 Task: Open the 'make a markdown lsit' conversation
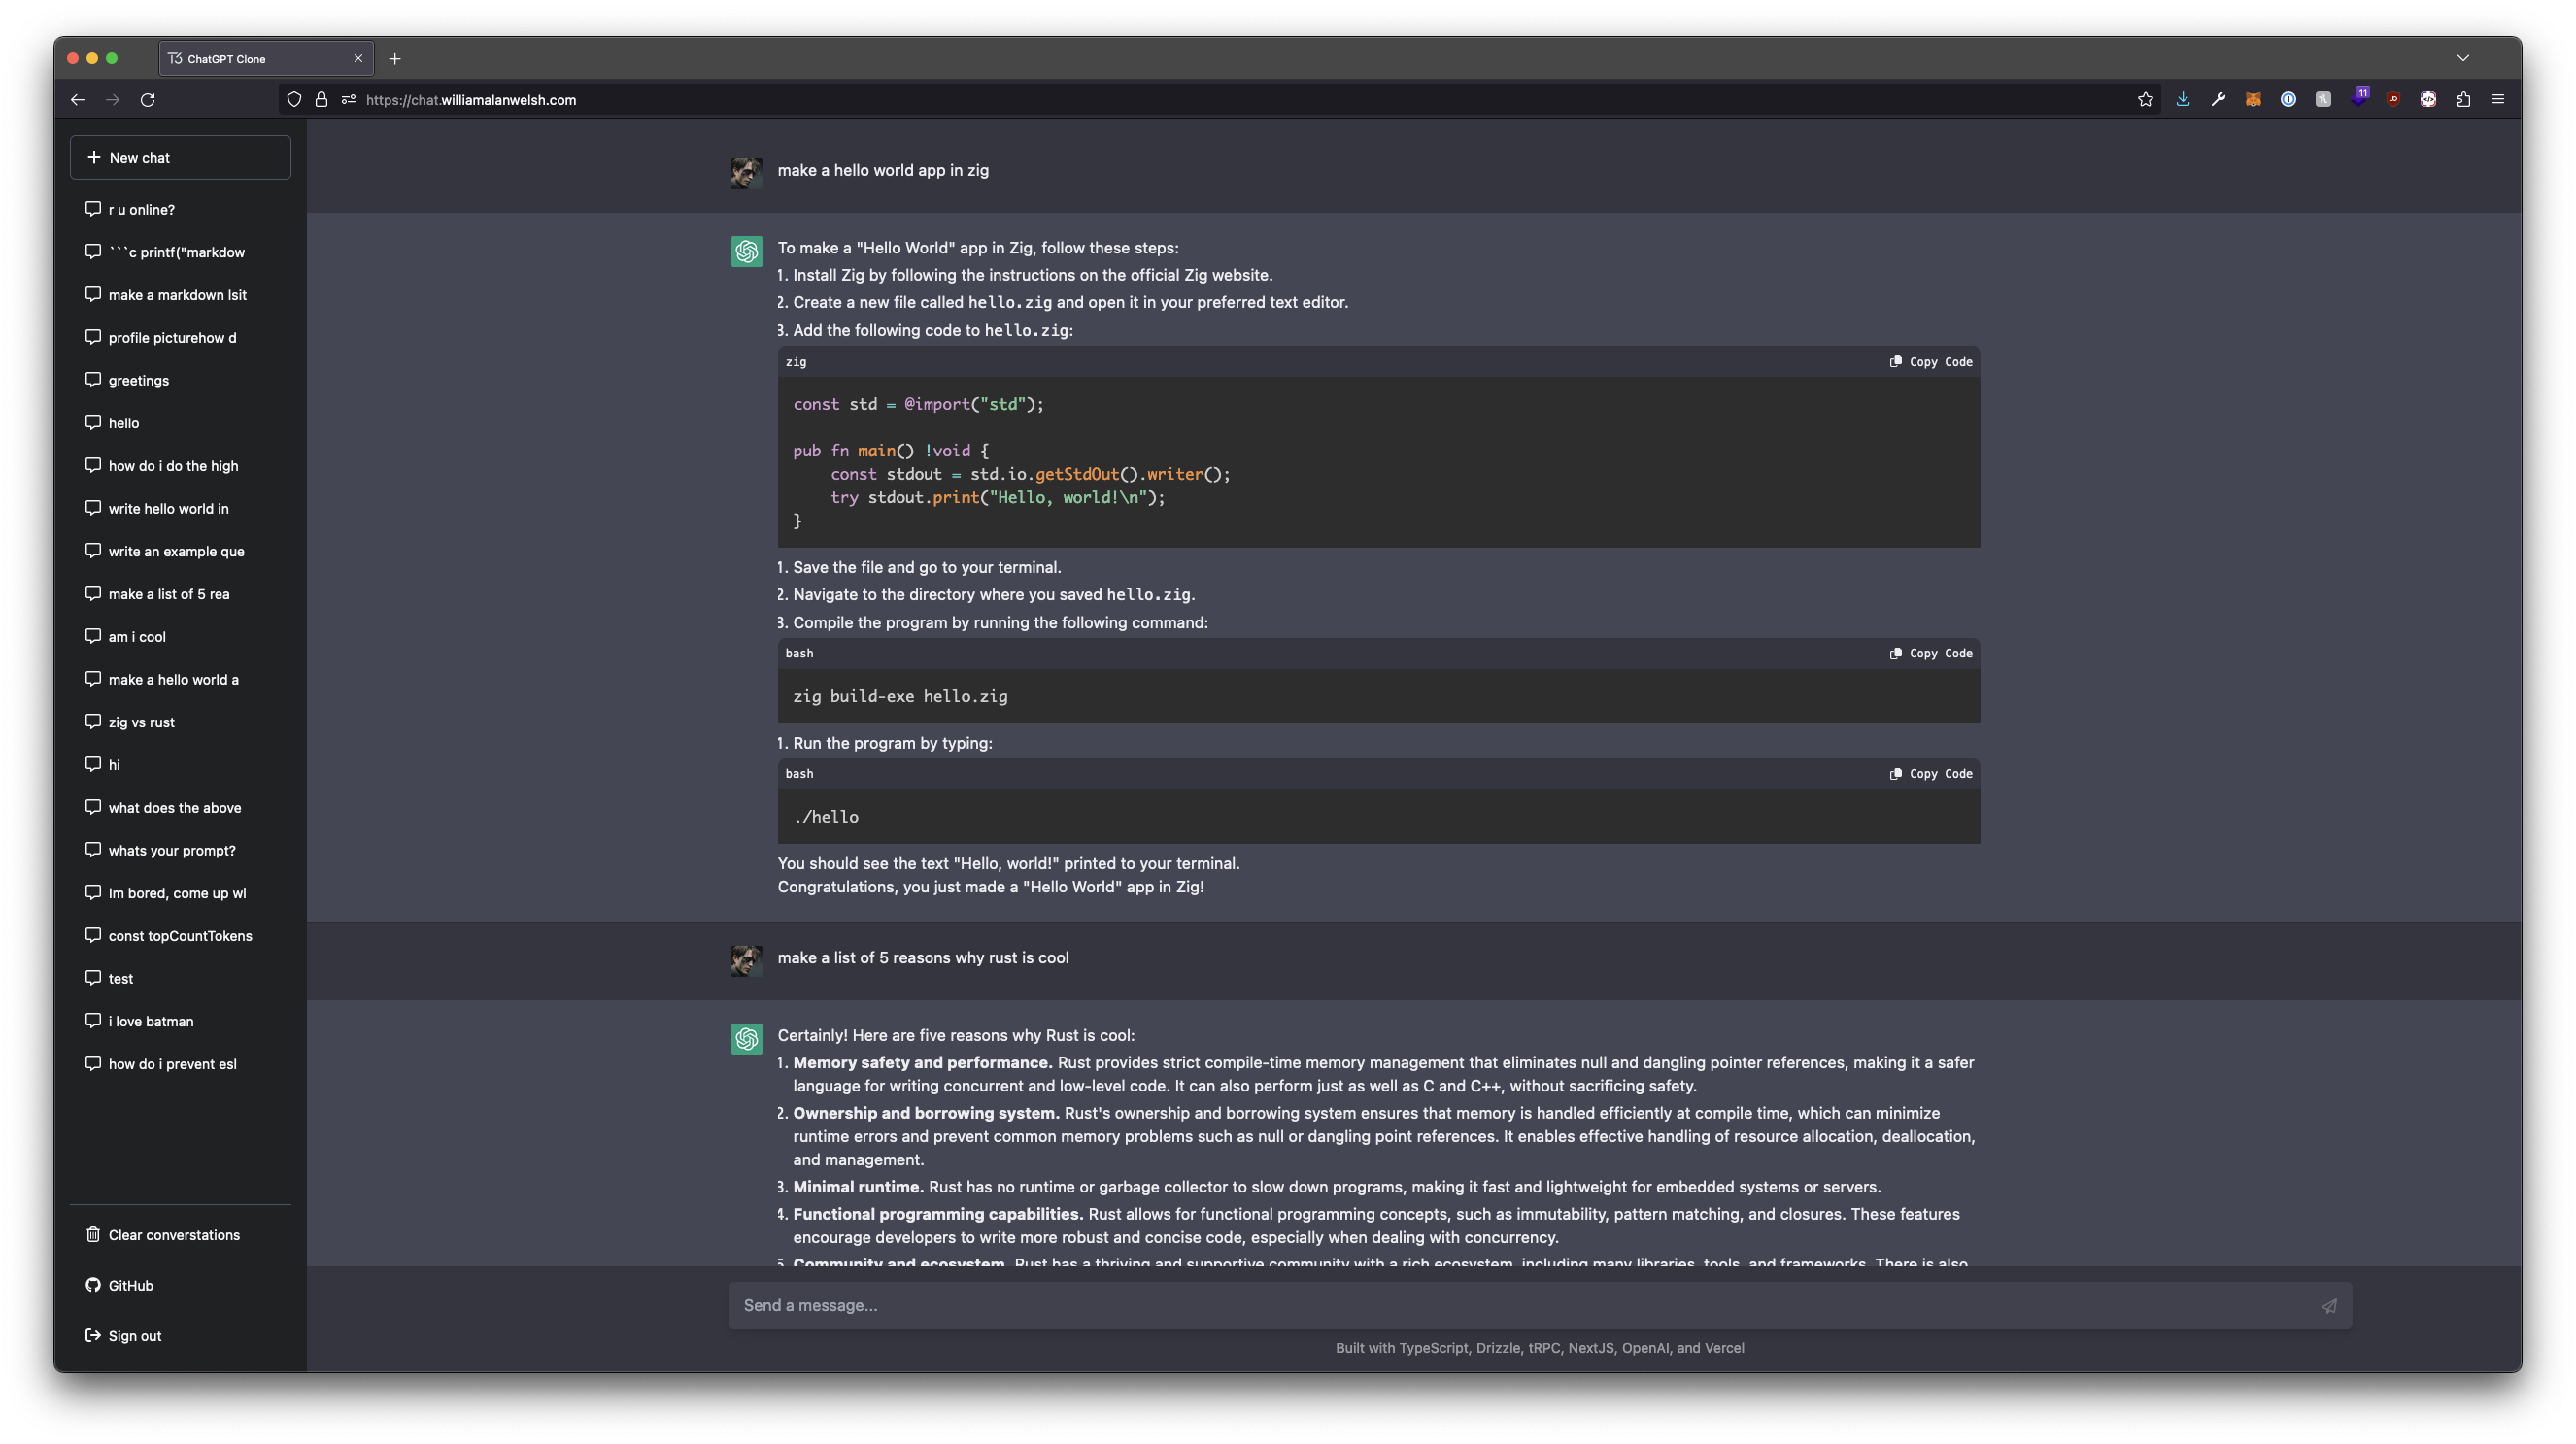[x=180, y=295]
